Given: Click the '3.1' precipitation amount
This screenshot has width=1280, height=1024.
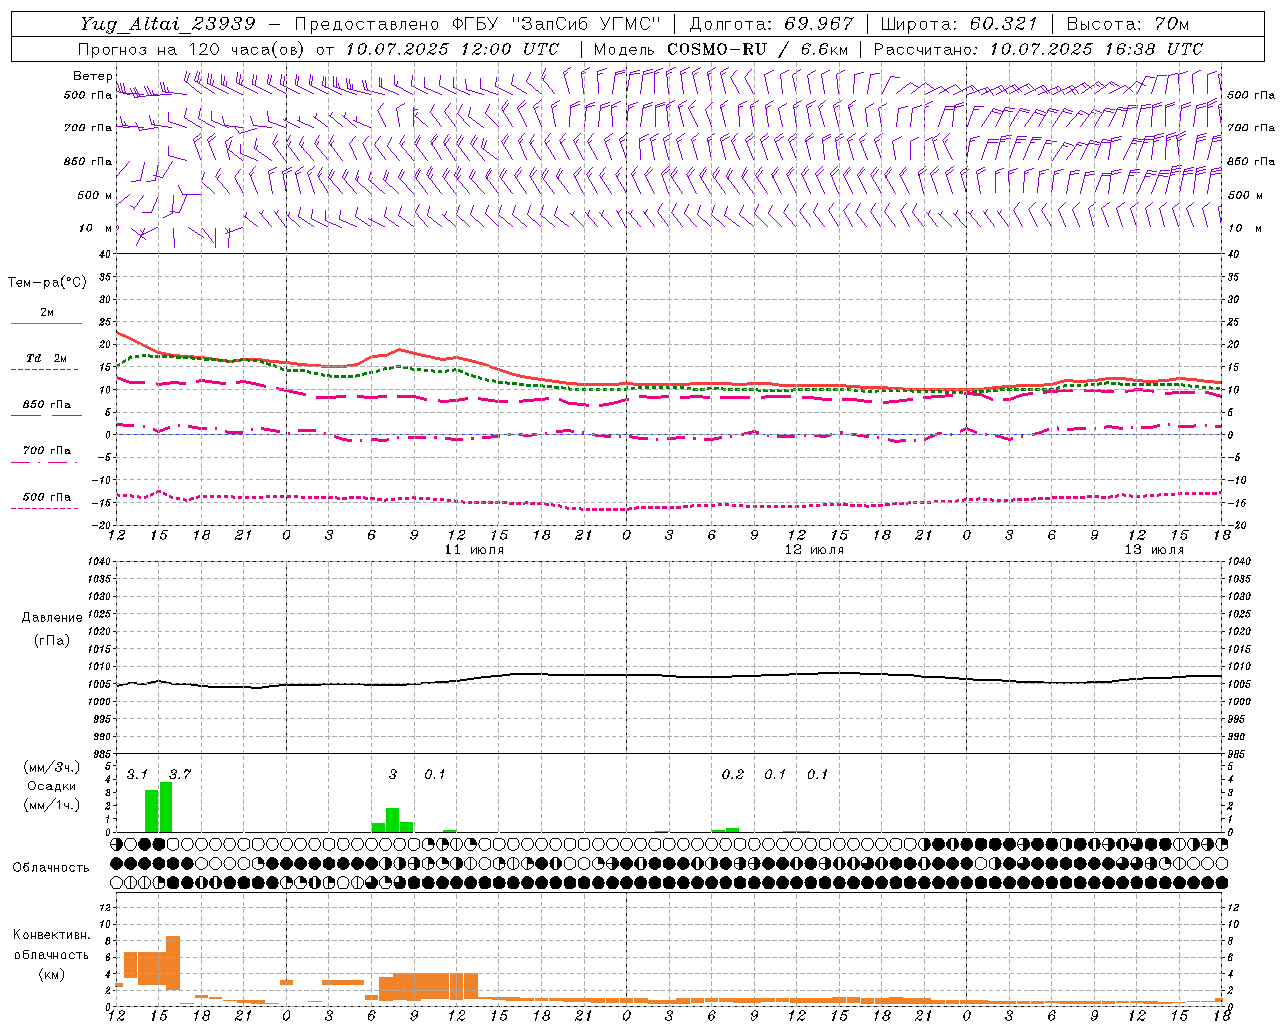Looking at the screenshot, I should pyautogui.click(x=137, y=775).
